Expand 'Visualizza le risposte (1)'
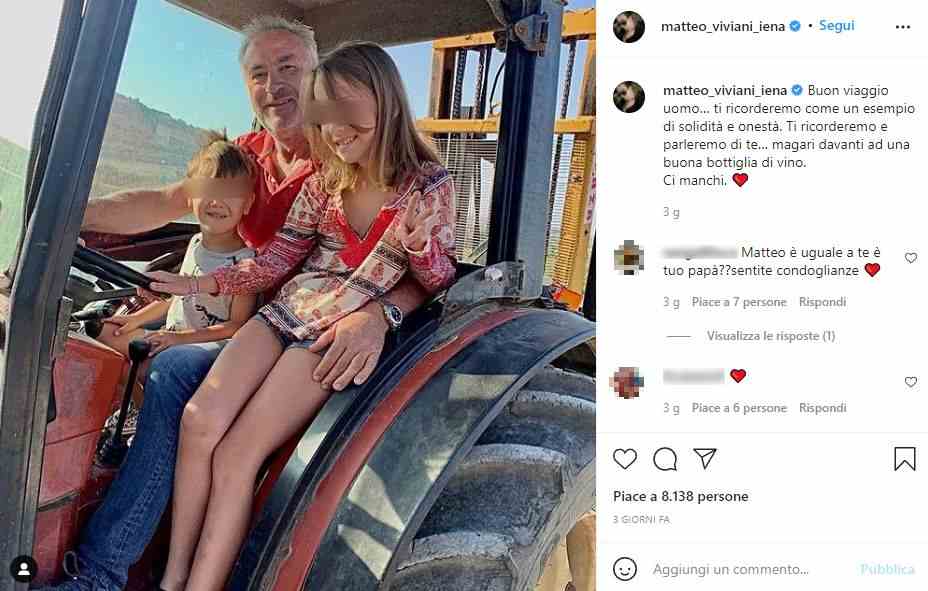This screenshot has width=928, height=591. click(x=771, y=336)
